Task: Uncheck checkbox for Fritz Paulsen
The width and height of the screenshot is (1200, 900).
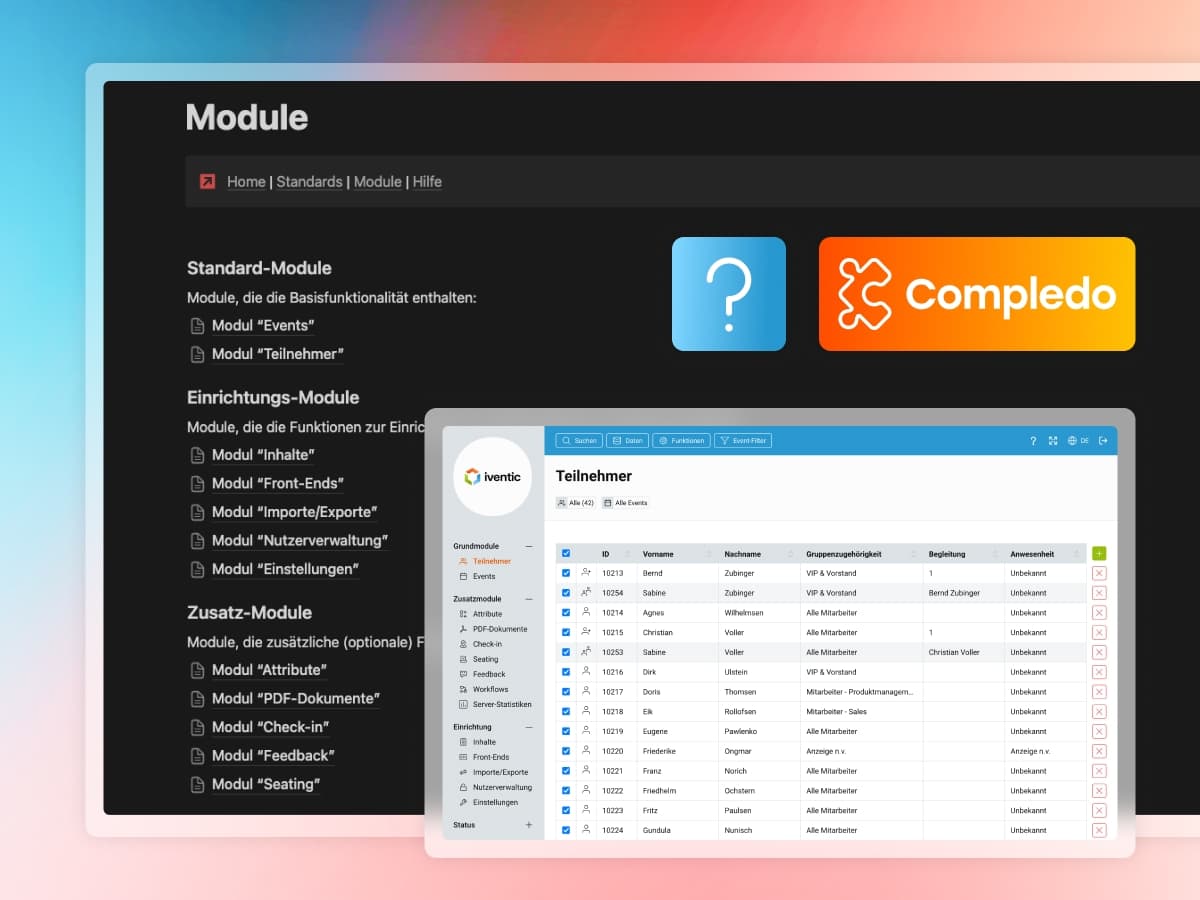Action: 566,810
